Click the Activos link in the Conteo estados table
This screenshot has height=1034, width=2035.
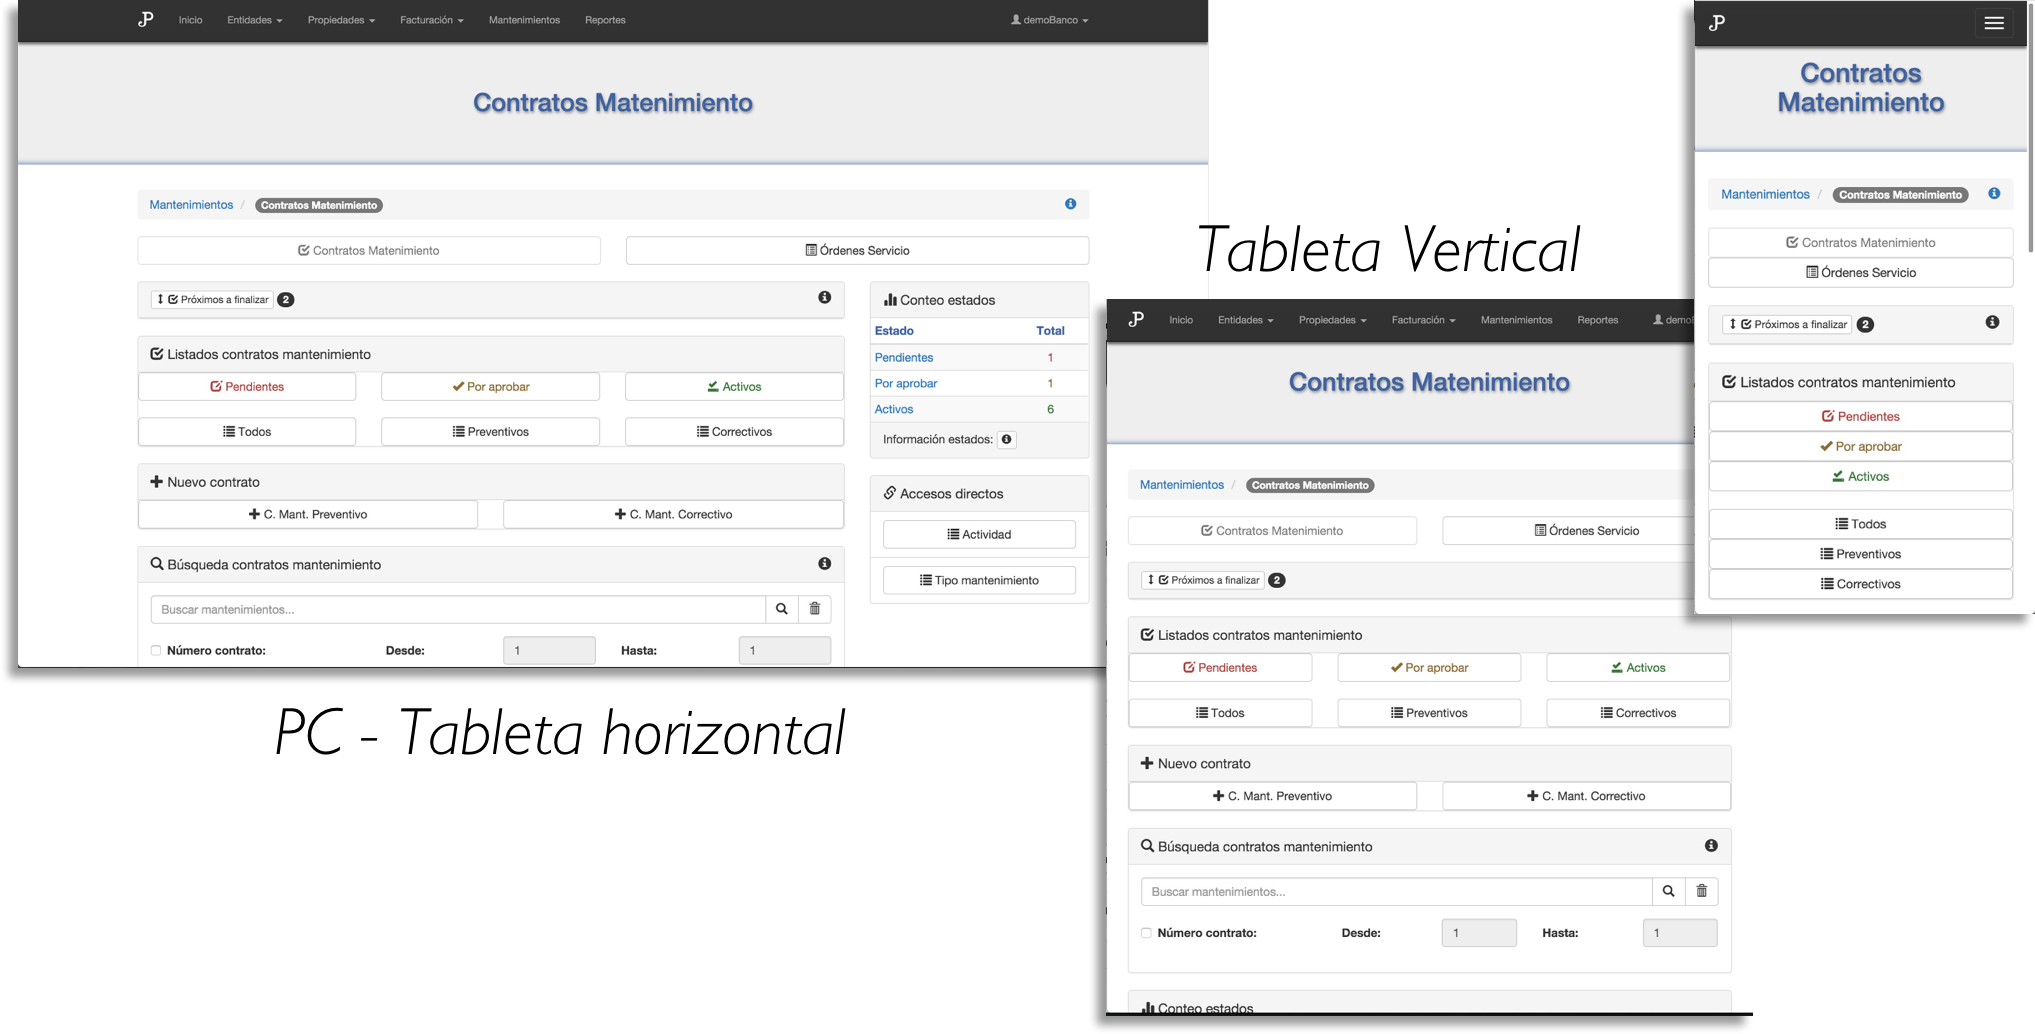(893, 409)
